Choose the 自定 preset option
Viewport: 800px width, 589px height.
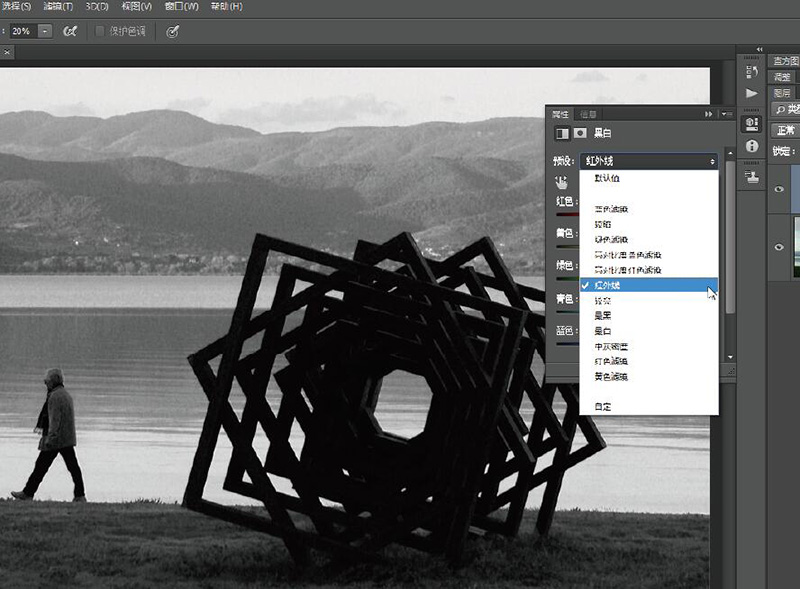602,406
